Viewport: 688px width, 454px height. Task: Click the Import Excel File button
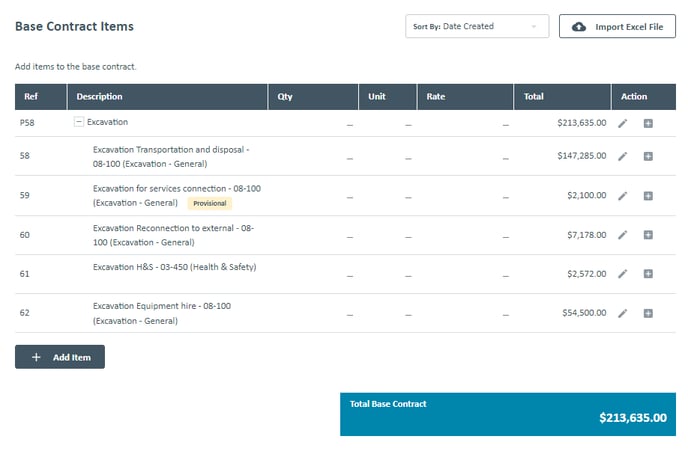[x=617, y=26]
